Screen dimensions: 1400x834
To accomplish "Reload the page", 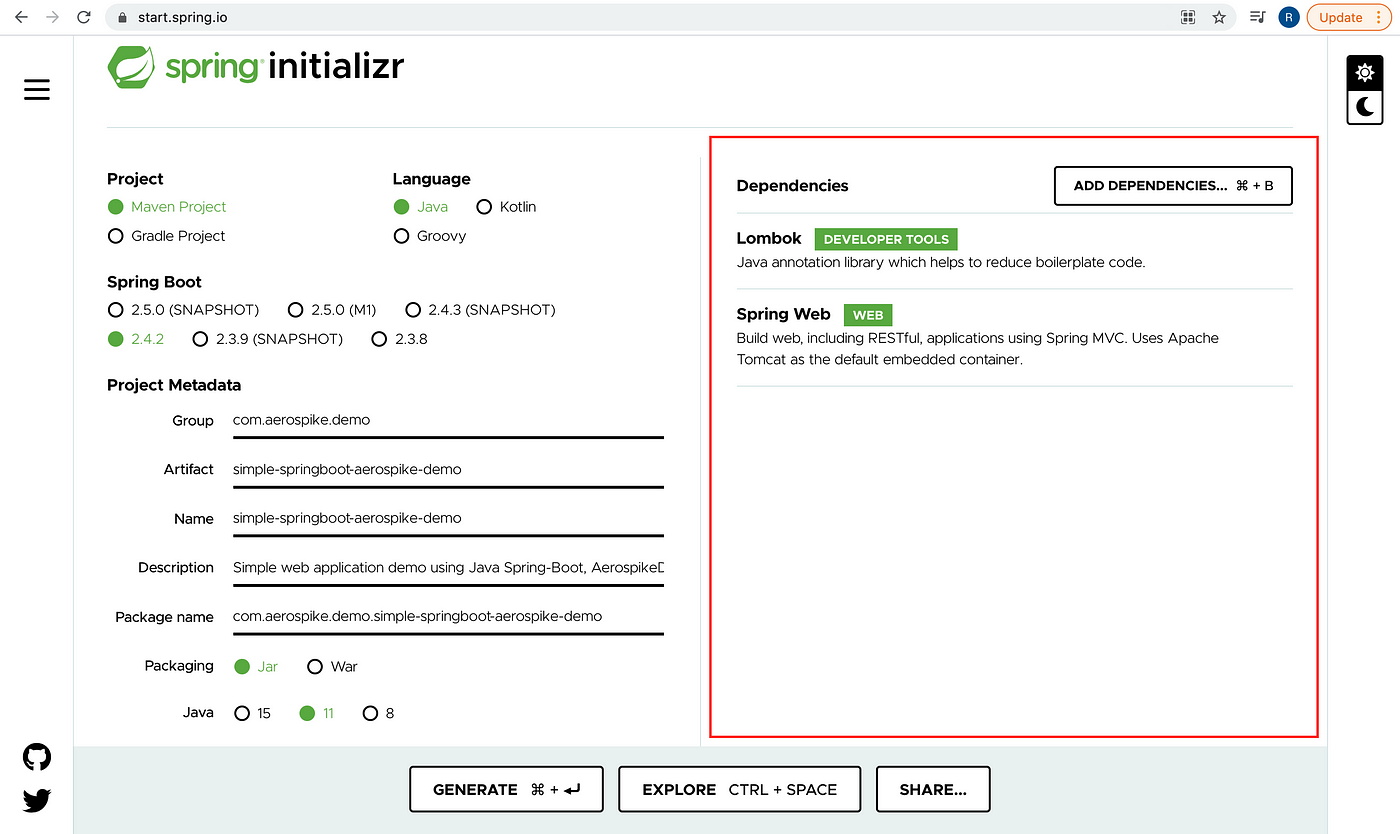I will 84,17.
